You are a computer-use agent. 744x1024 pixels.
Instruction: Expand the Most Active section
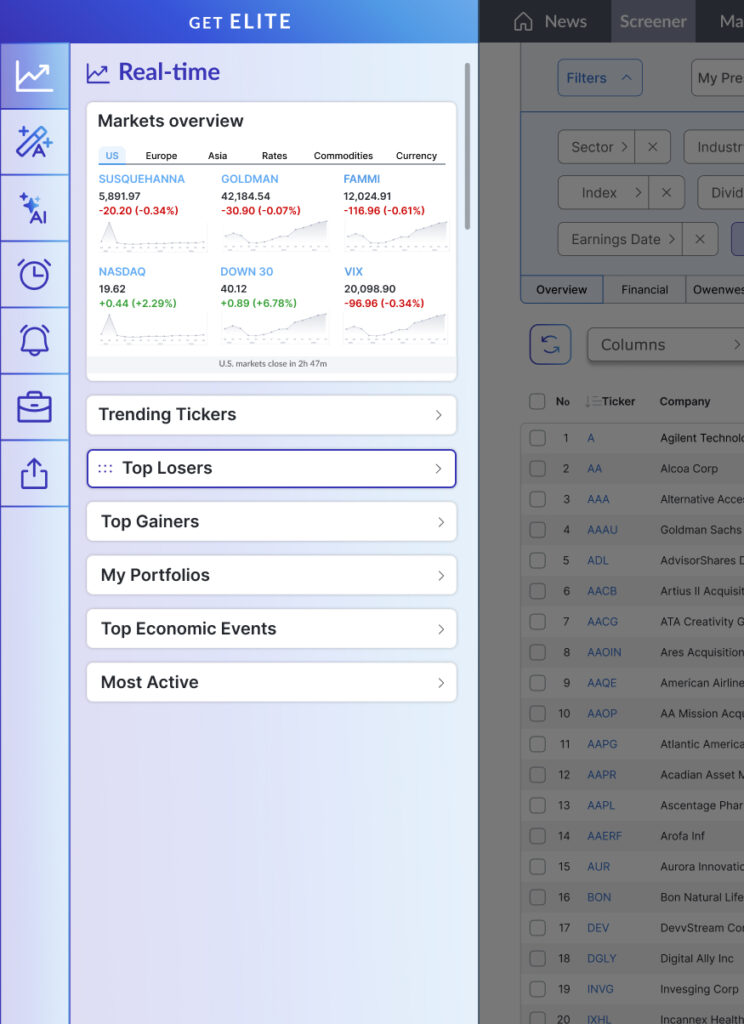click(x=271, y=682)
